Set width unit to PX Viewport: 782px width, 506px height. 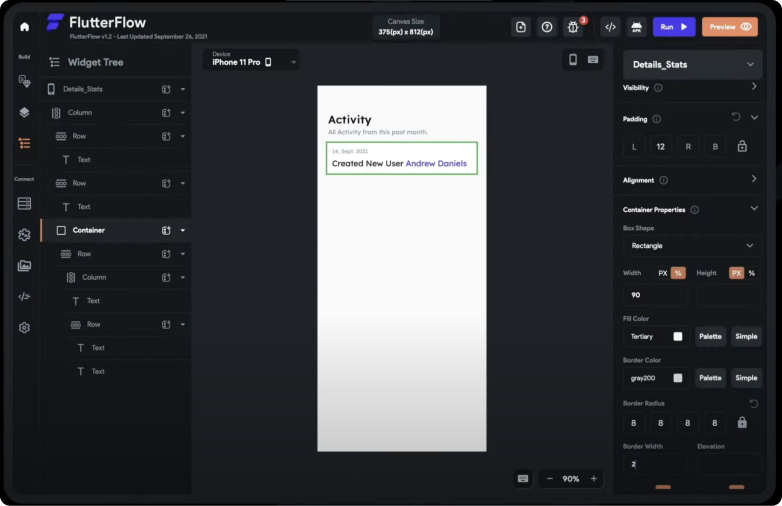(x=663, y=273)
